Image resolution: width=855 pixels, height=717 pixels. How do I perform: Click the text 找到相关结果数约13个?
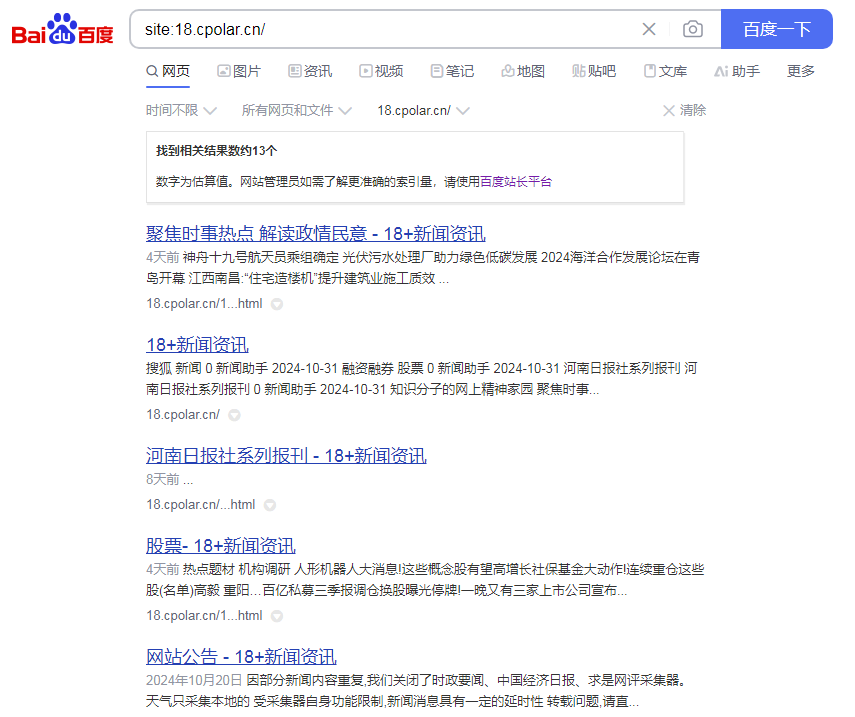[216, 151]
